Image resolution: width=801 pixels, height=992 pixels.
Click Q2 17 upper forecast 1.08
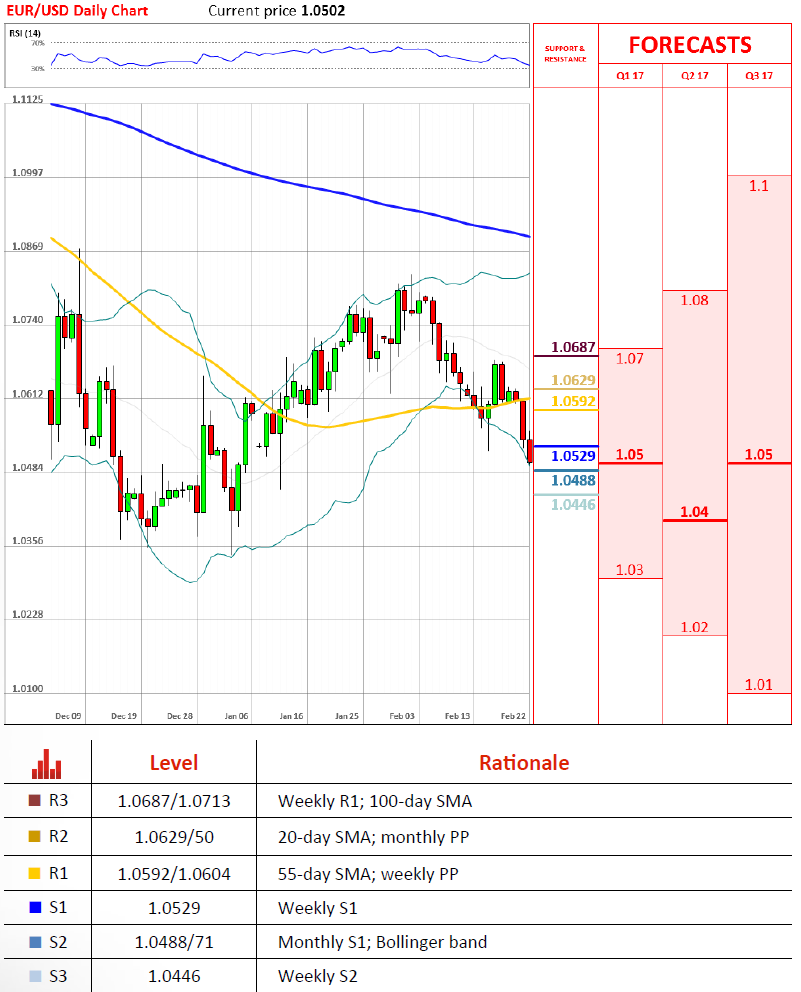(x=695, y=300)
